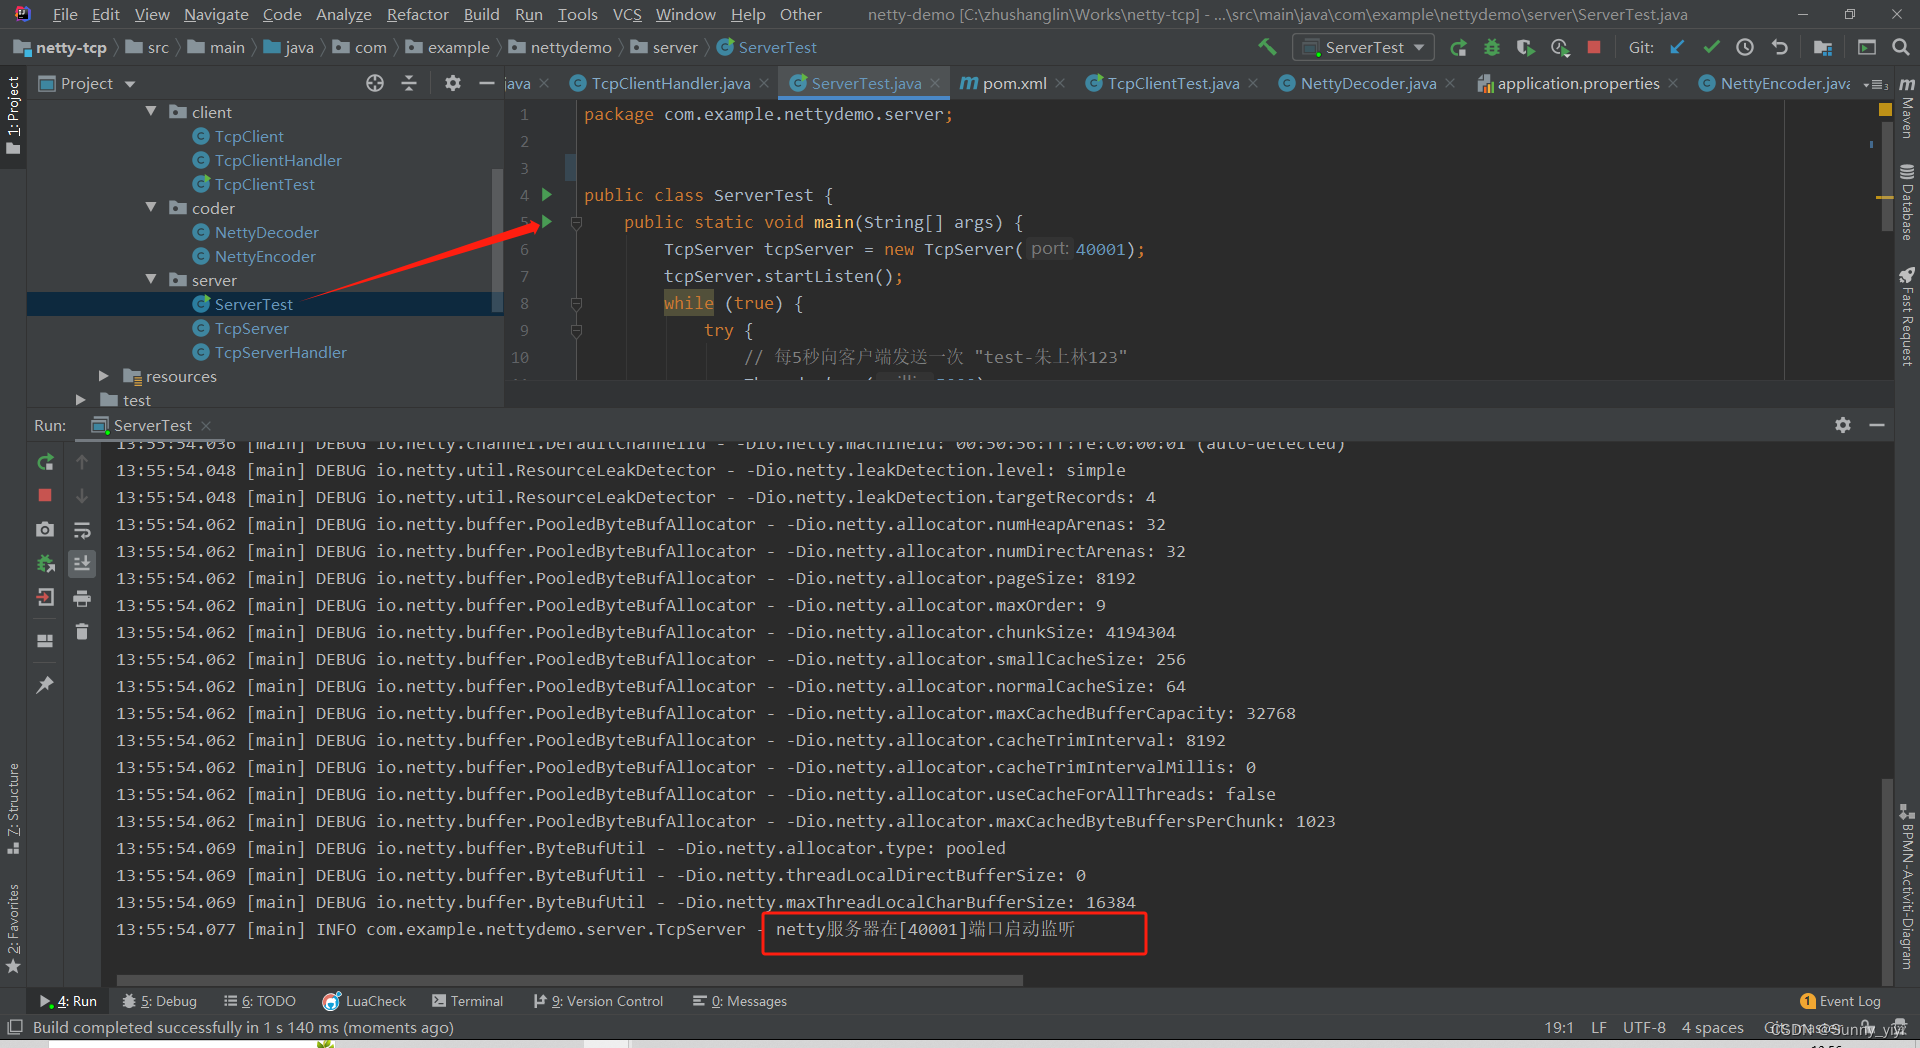The height and width of the screenshot is (1048, 1920).
Task: Select TcpServerHandler in the project tree
Action: (280, 352)
